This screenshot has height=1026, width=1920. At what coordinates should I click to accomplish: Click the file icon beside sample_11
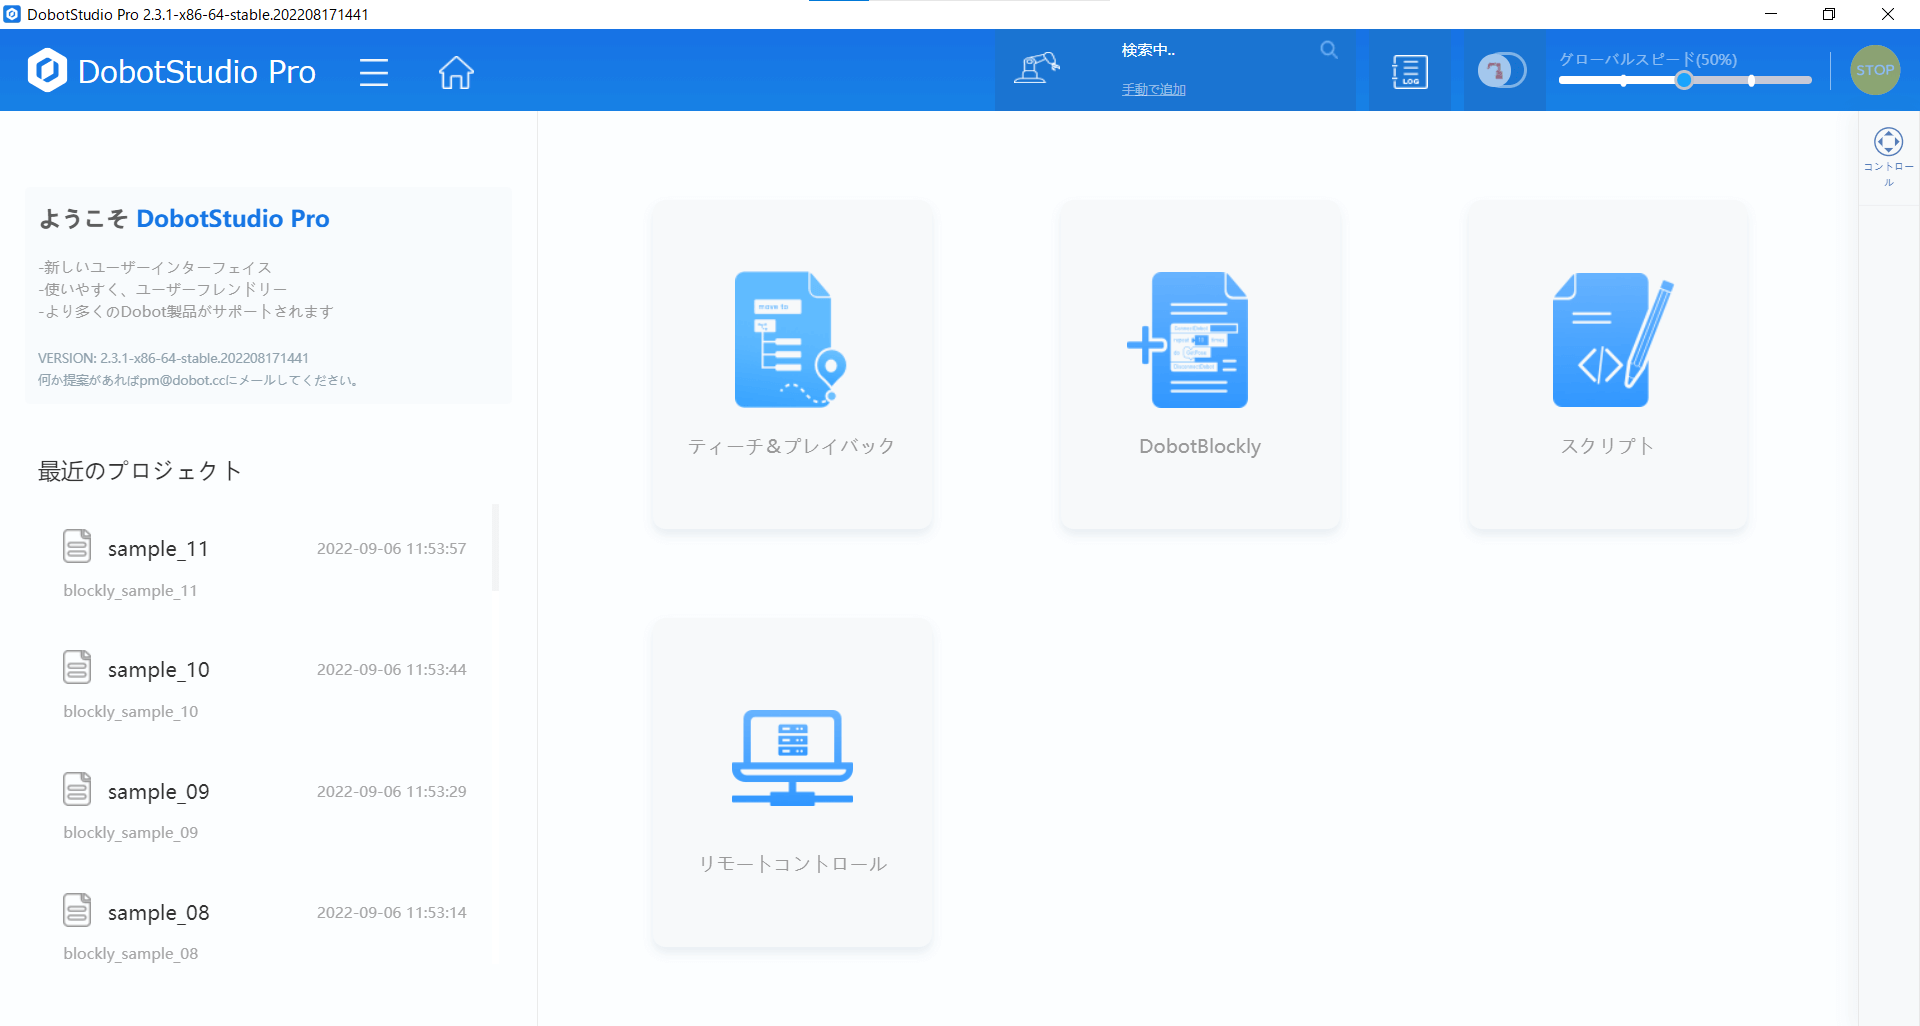tap(77, 546)
